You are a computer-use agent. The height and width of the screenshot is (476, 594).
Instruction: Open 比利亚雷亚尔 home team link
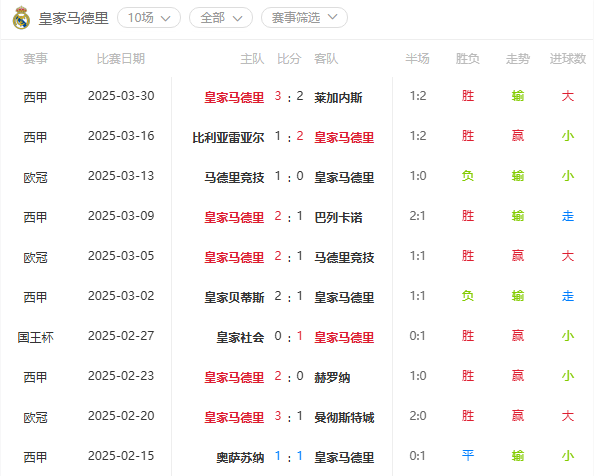[x=228, y=137]
